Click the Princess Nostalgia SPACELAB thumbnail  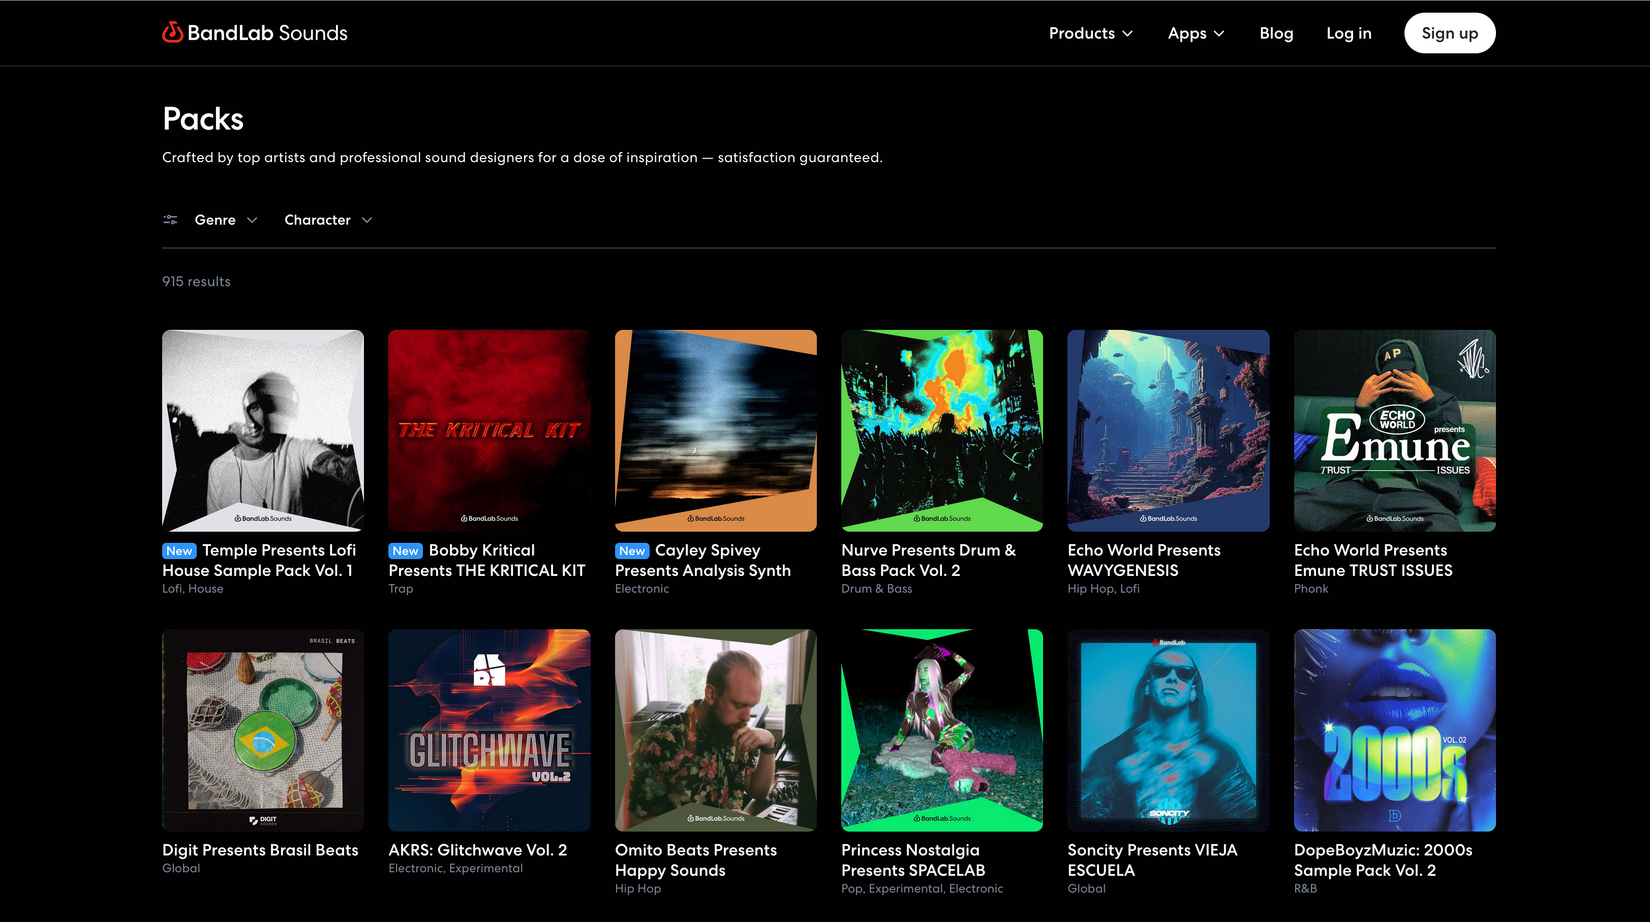click(941, 730)
